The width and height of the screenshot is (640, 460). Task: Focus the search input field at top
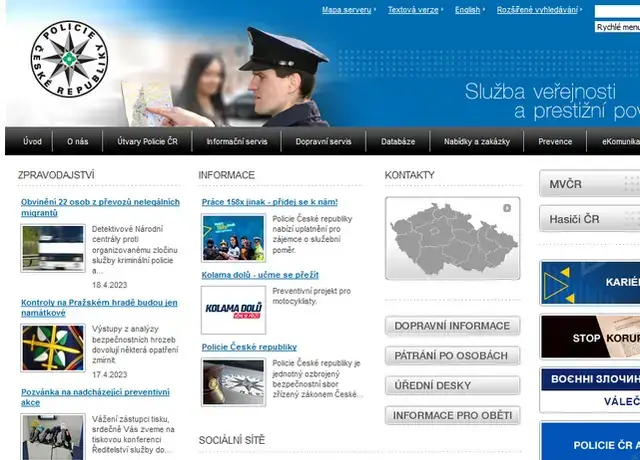(617, 11)
